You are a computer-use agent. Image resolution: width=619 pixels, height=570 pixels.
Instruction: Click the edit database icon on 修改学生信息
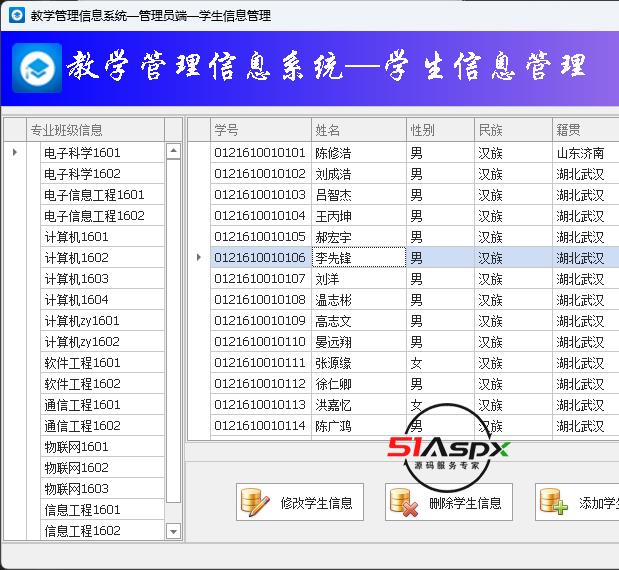255,502
